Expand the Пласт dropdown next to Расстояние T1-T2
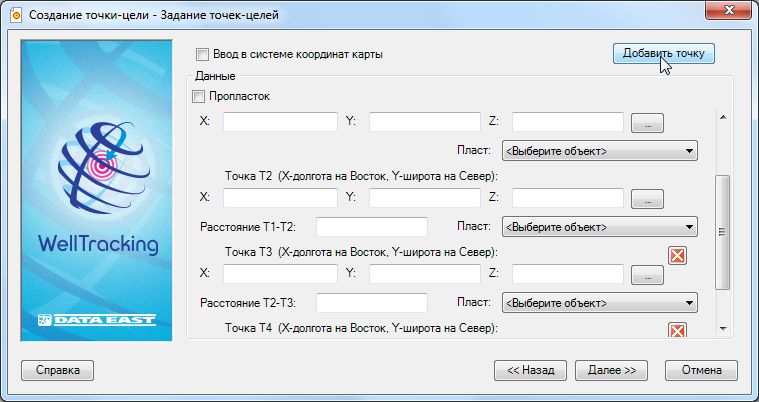Screen dimensions: 759x402 [x=598, y=227]
